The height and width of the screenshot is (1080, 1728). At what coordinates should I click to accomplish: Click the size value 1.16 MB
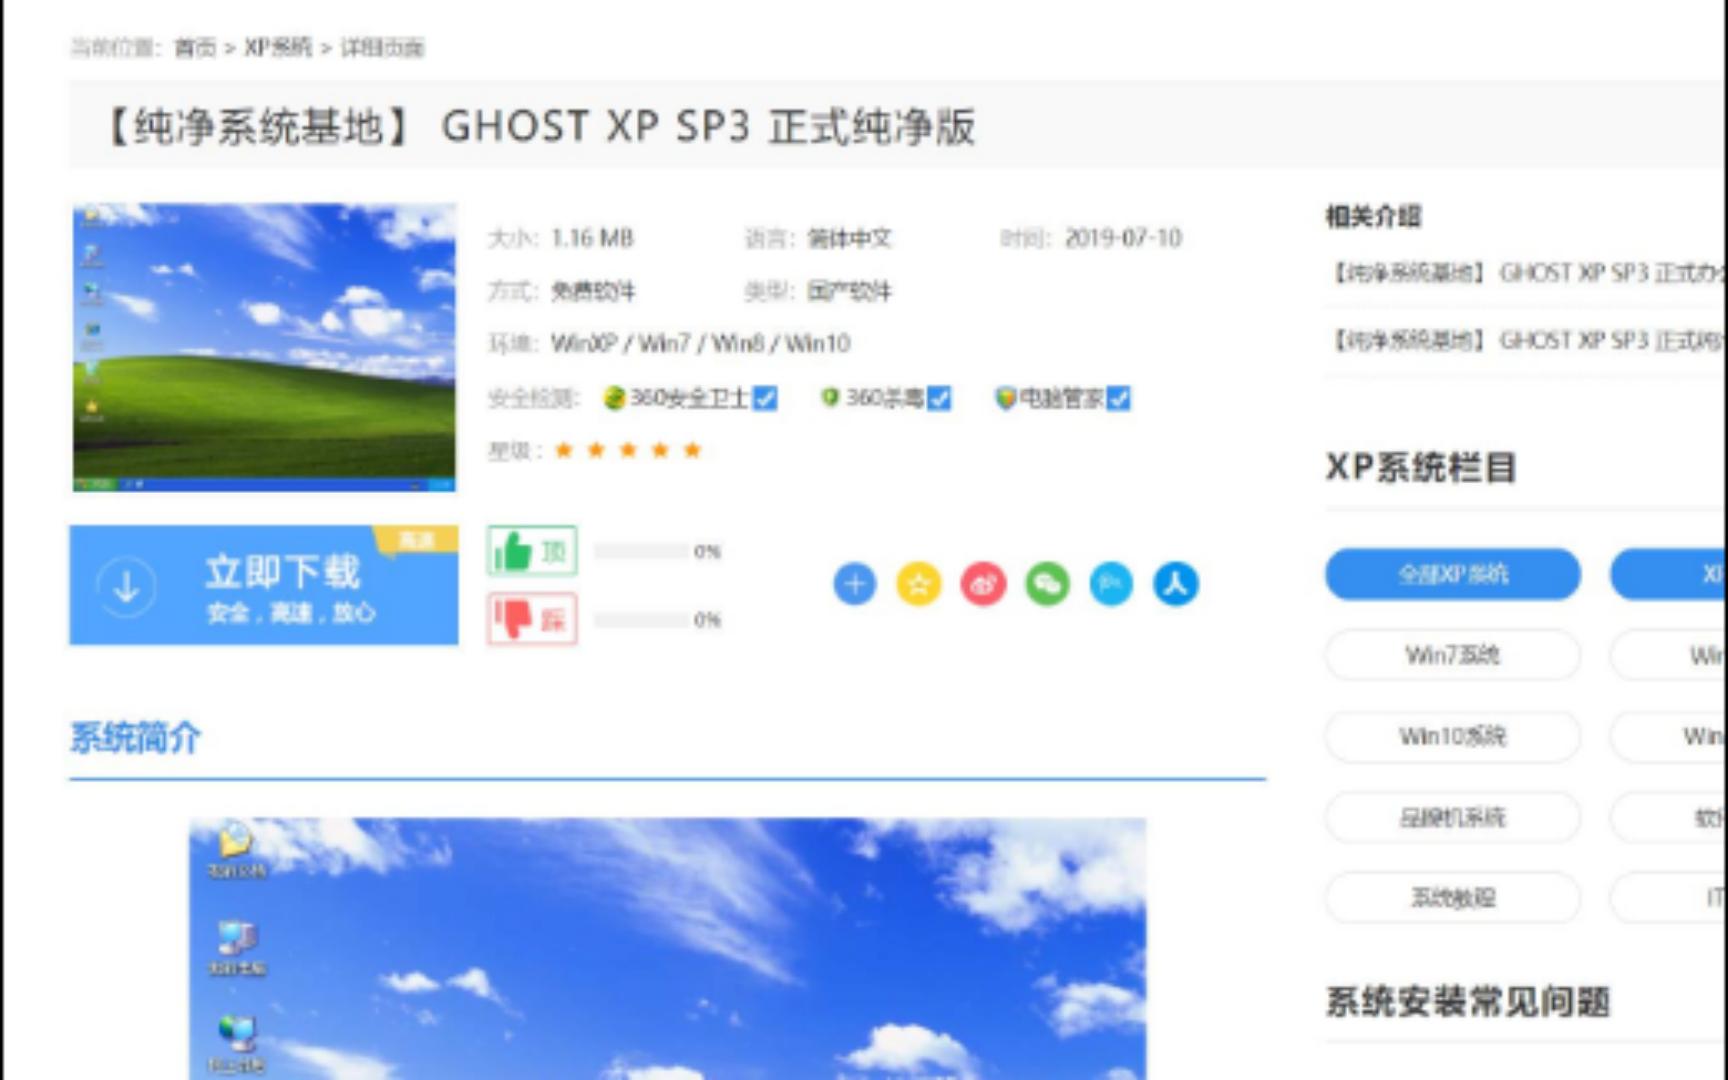(x=592, y=238)
